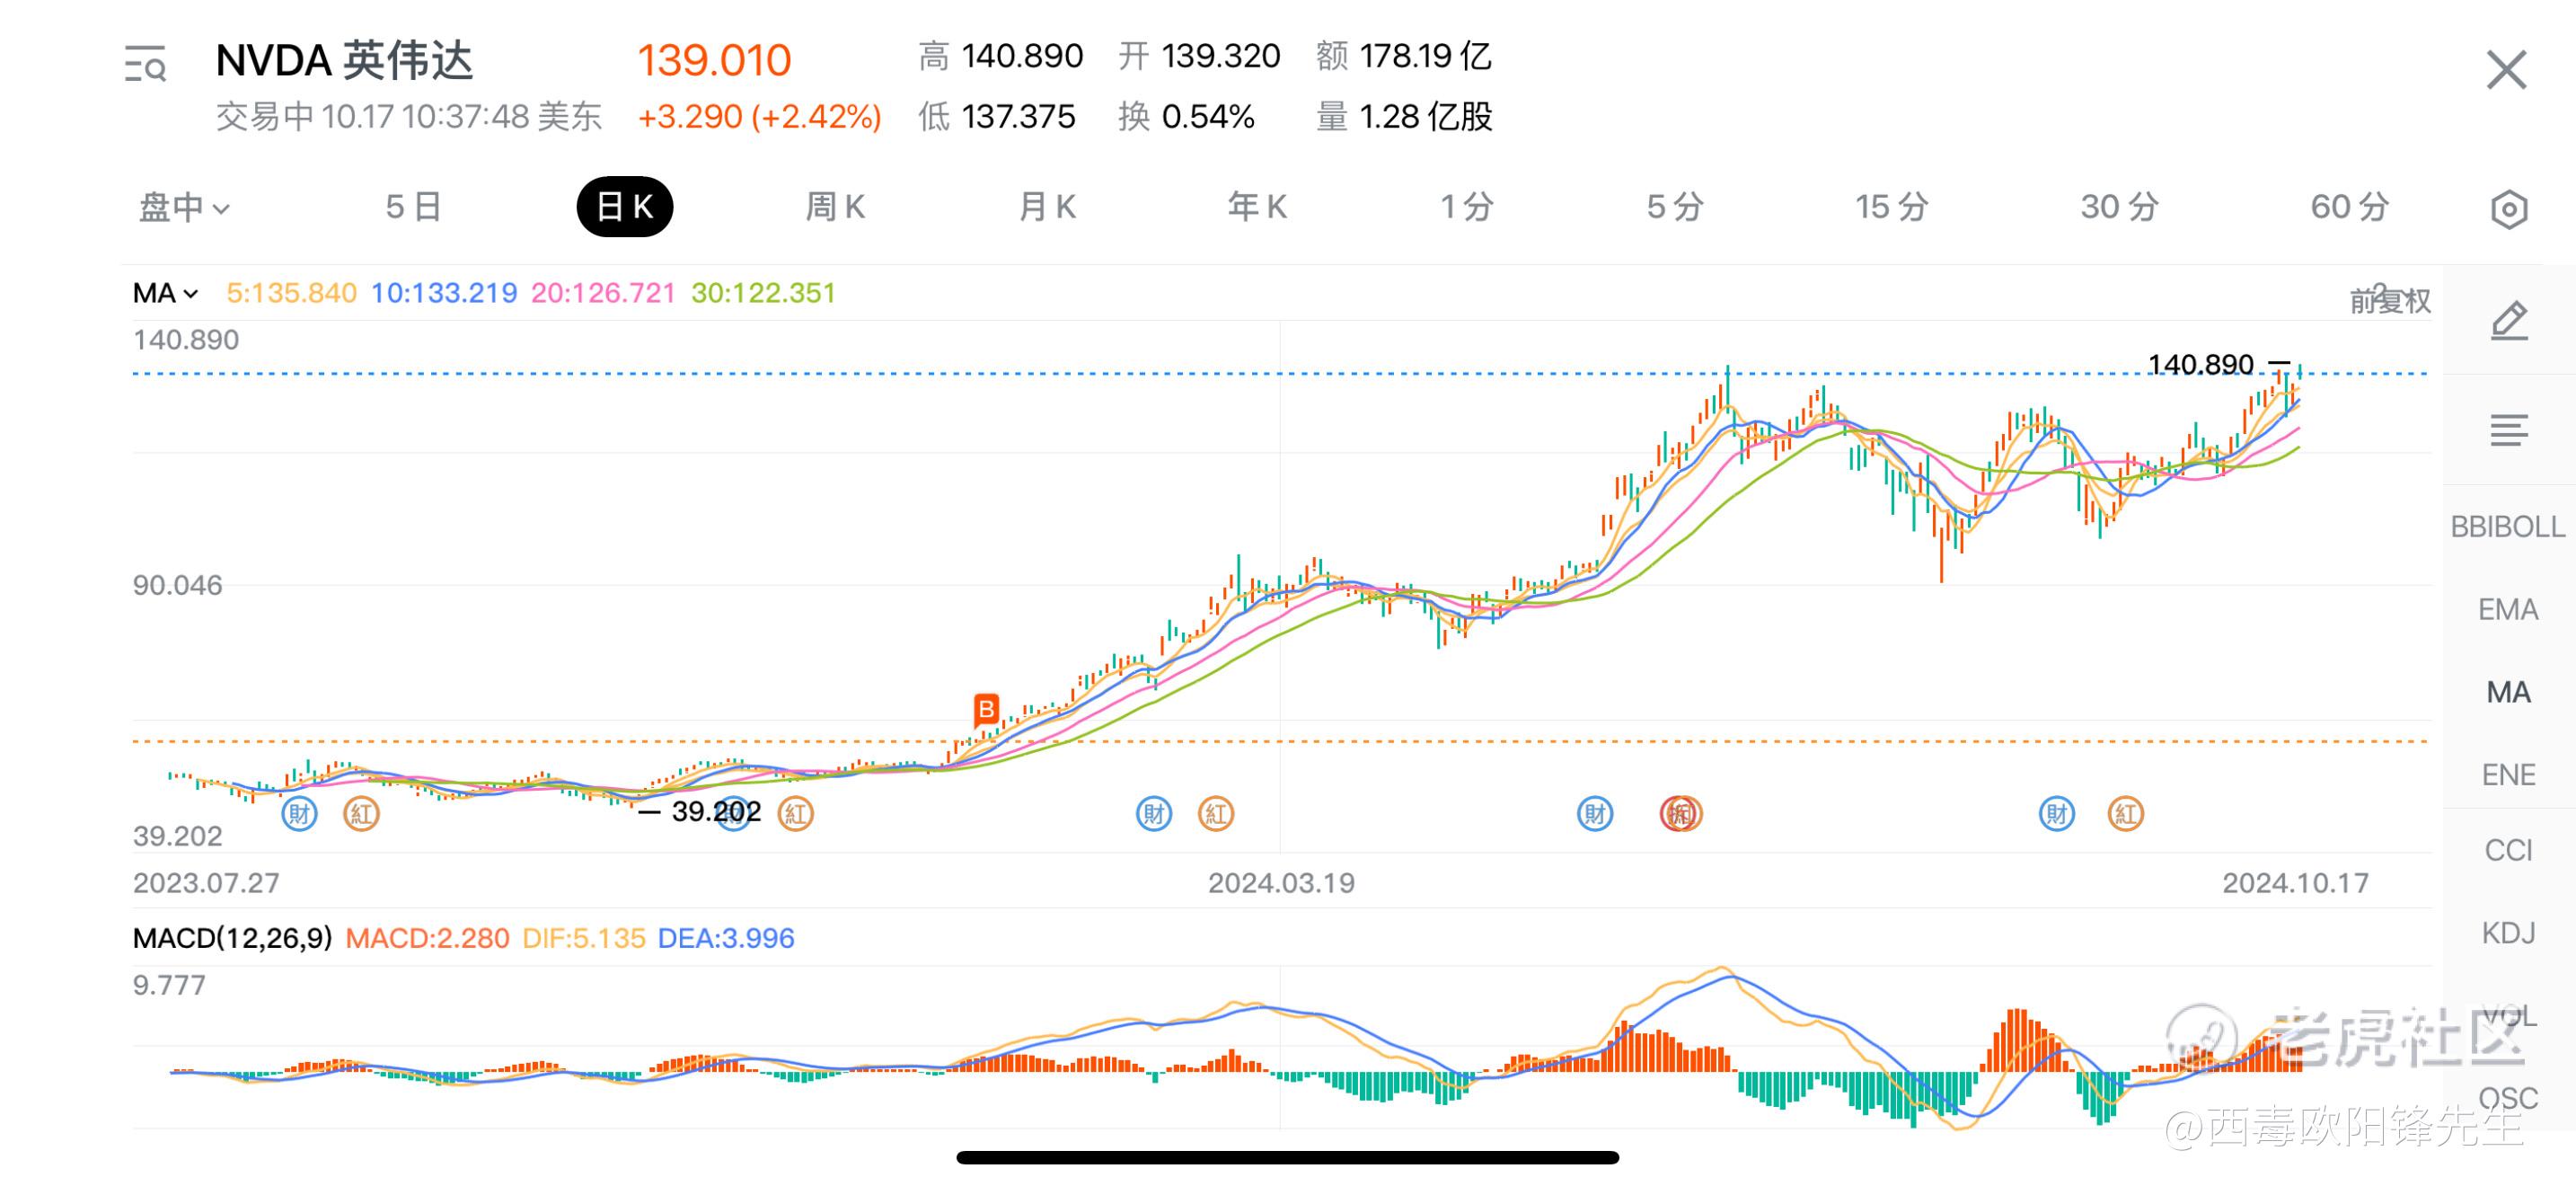Select the 60分 timeframe tab
This screenshot has width=2576, height=1186.
[2348, 207]
